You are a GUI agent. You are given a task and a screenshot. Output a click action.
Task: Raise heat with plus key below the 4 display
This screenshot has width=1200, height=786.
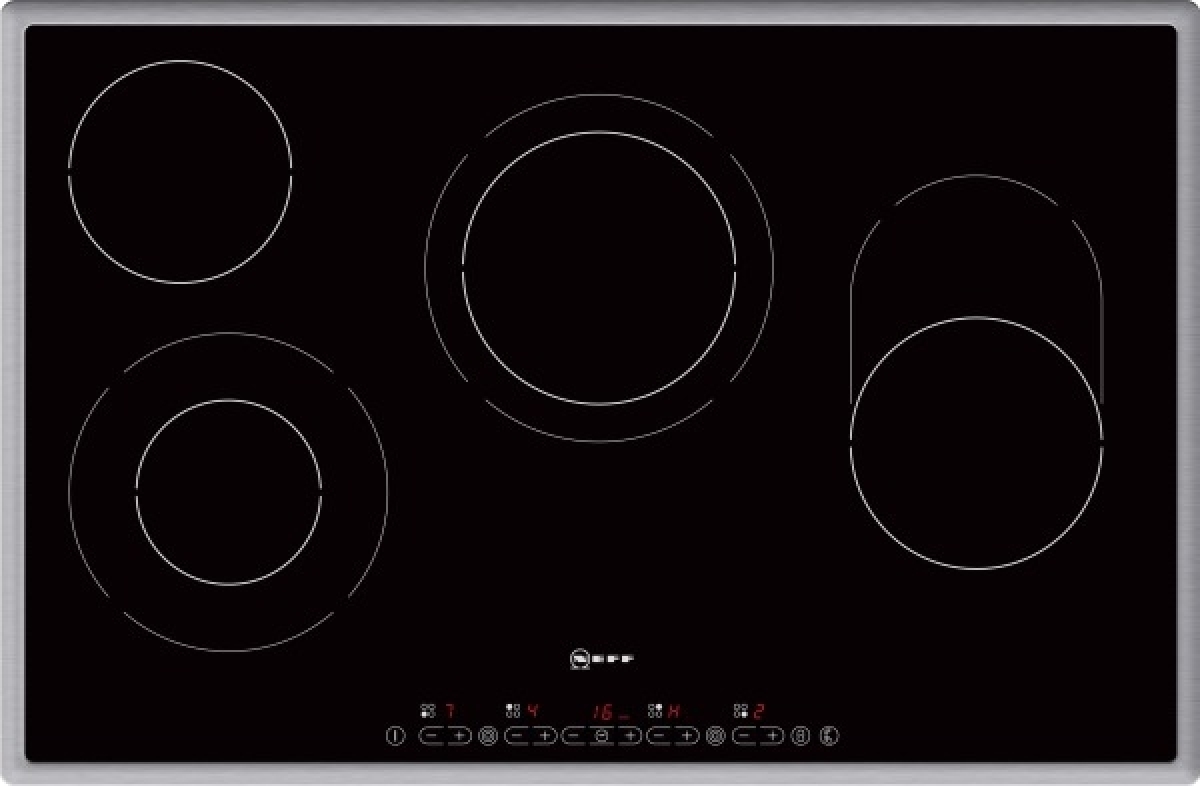[544, 736]
